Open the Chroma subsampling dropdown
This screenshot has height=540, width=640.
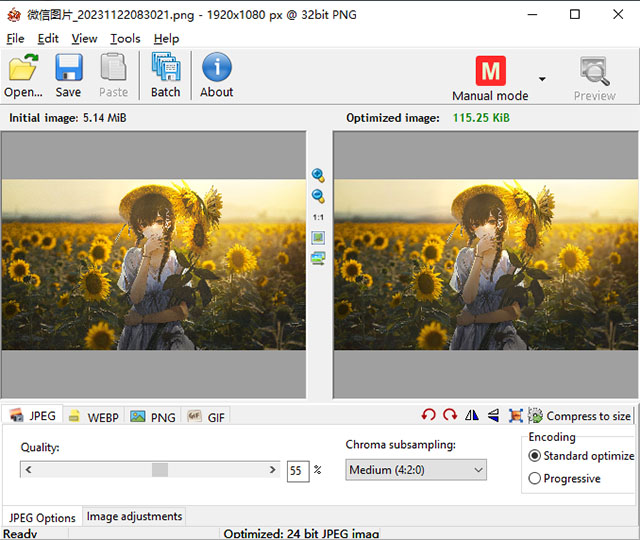click(x=416, y=470)
